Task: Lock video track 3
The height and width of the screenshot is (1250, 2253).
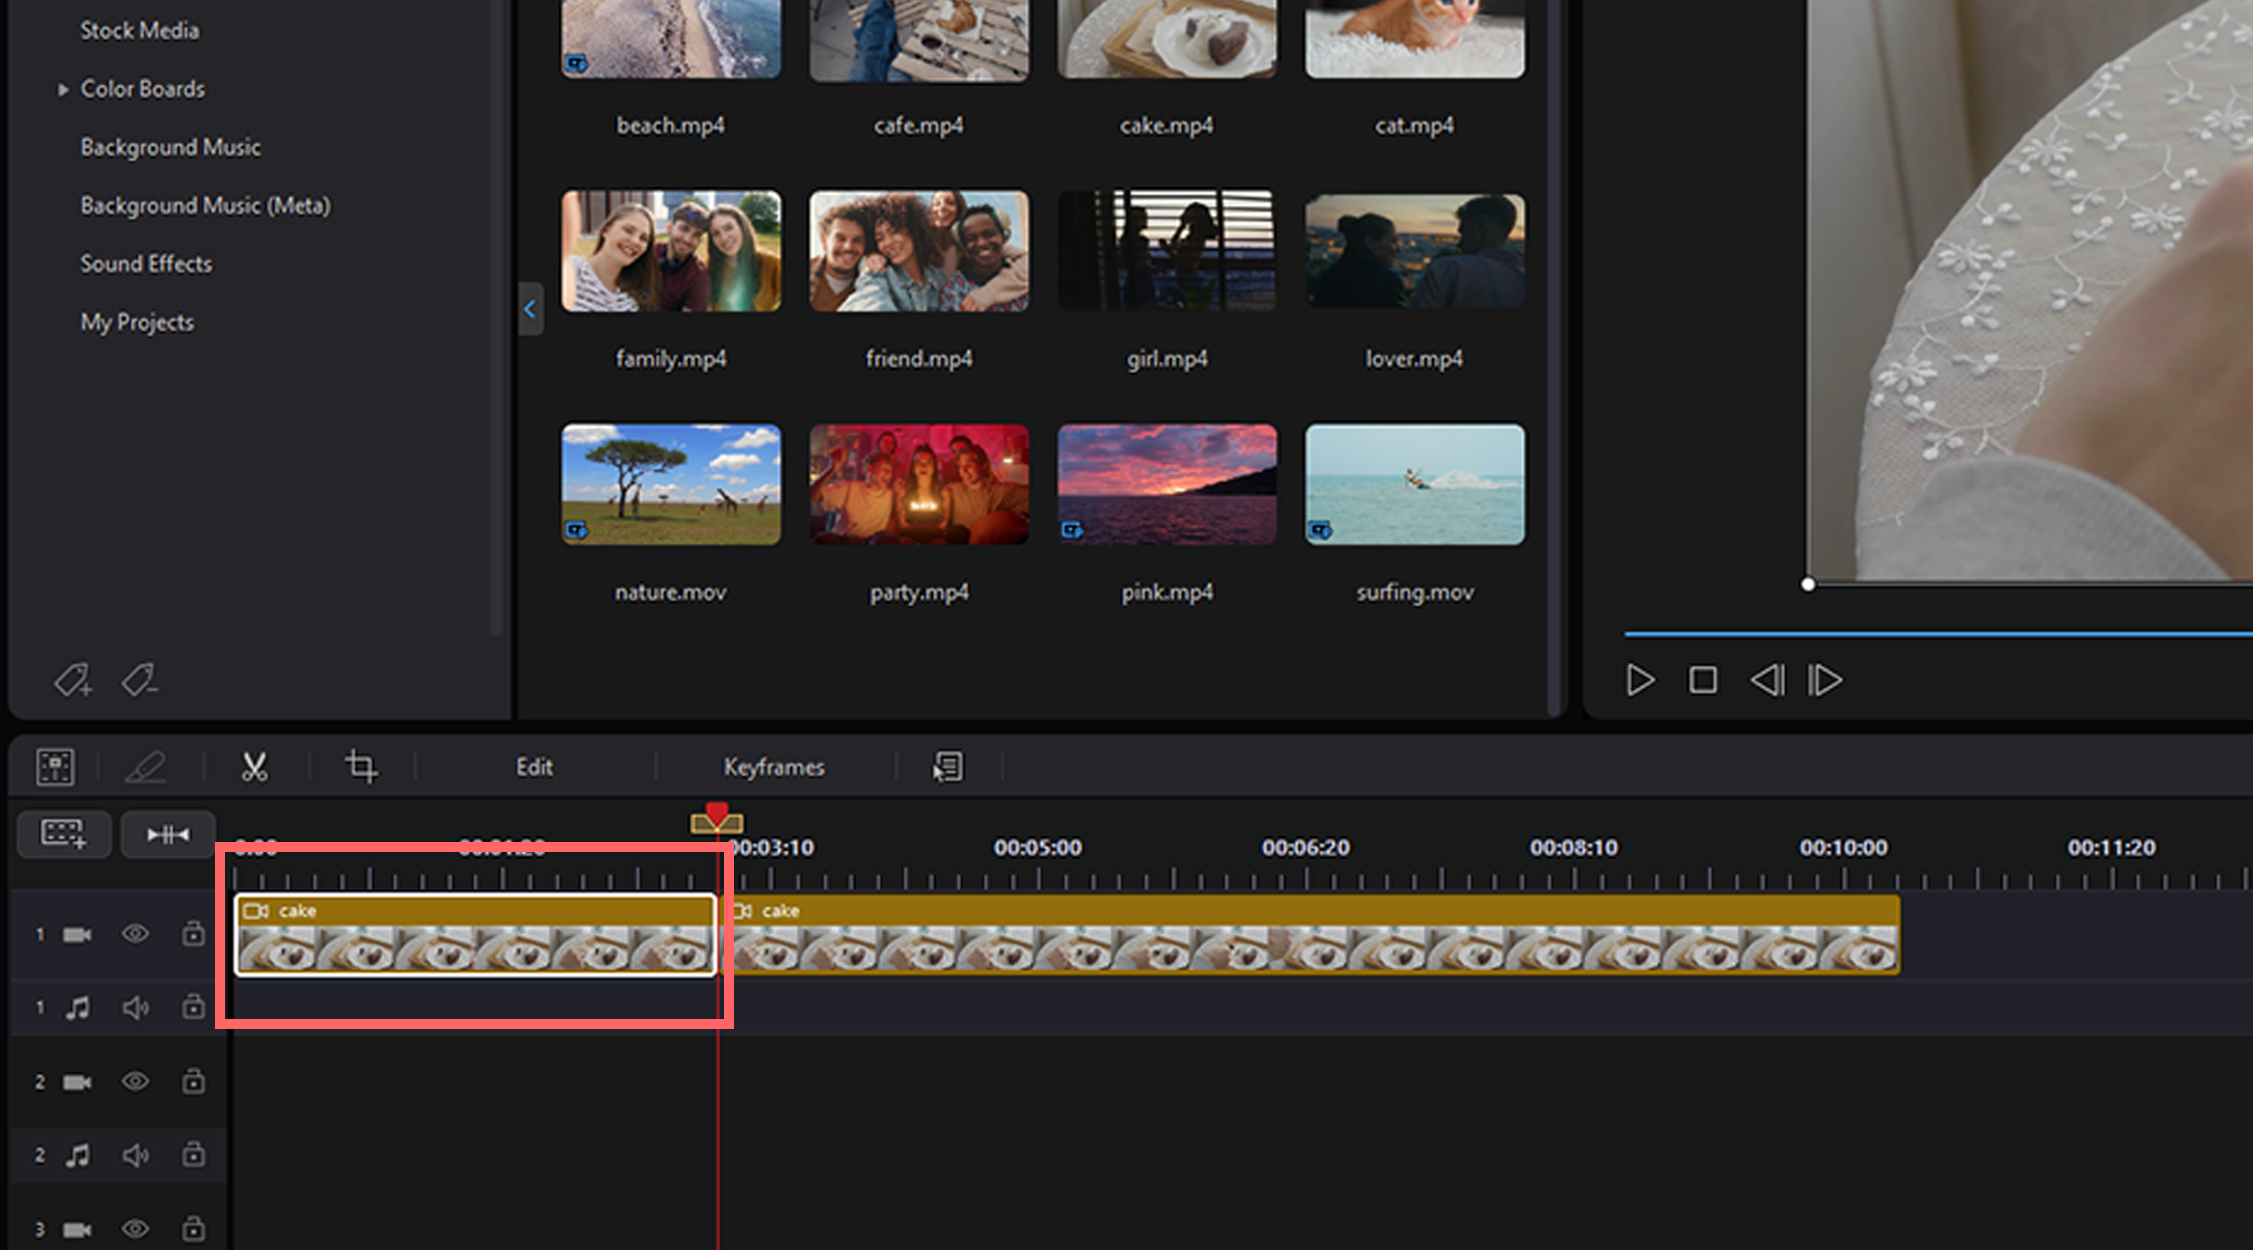Action: 193,1228
